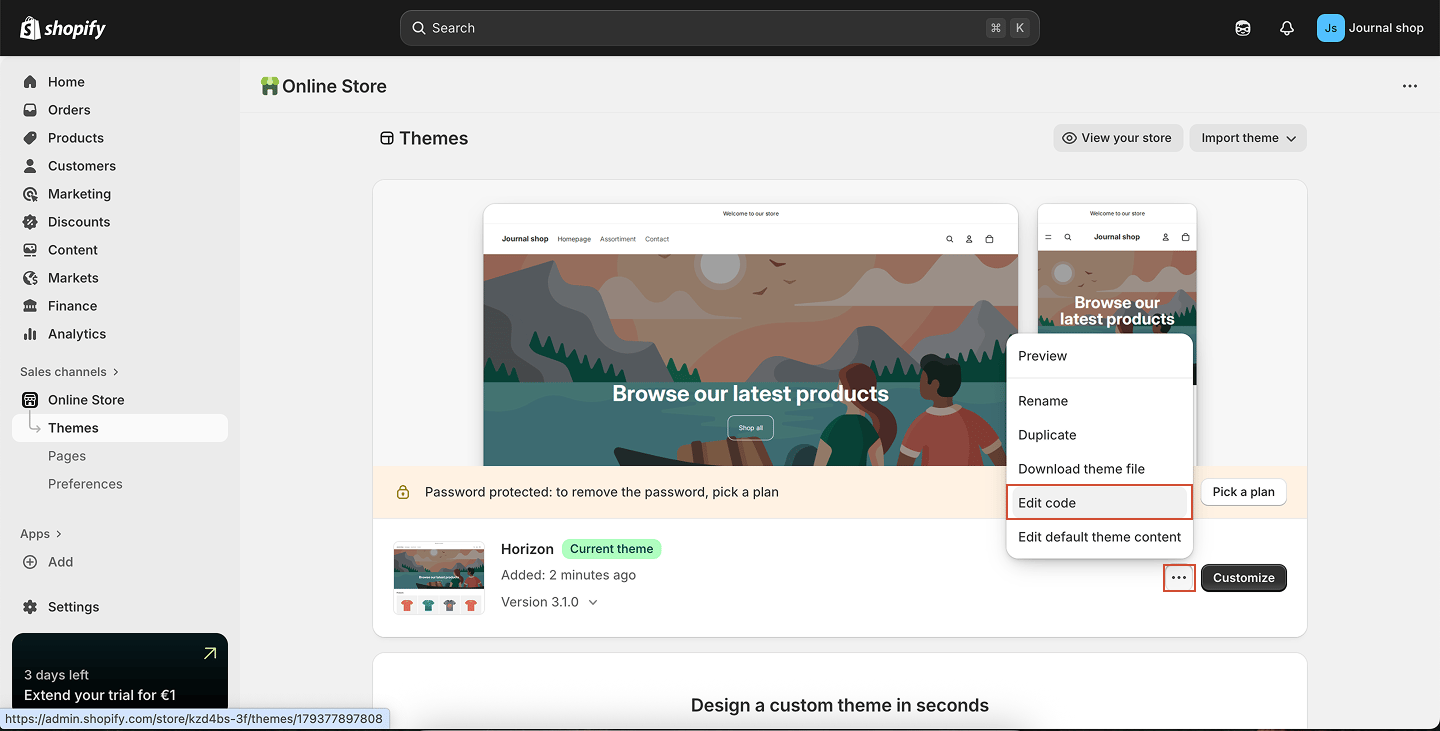
Task: Select Duplicate from the theme menu
Action: 1100,435
